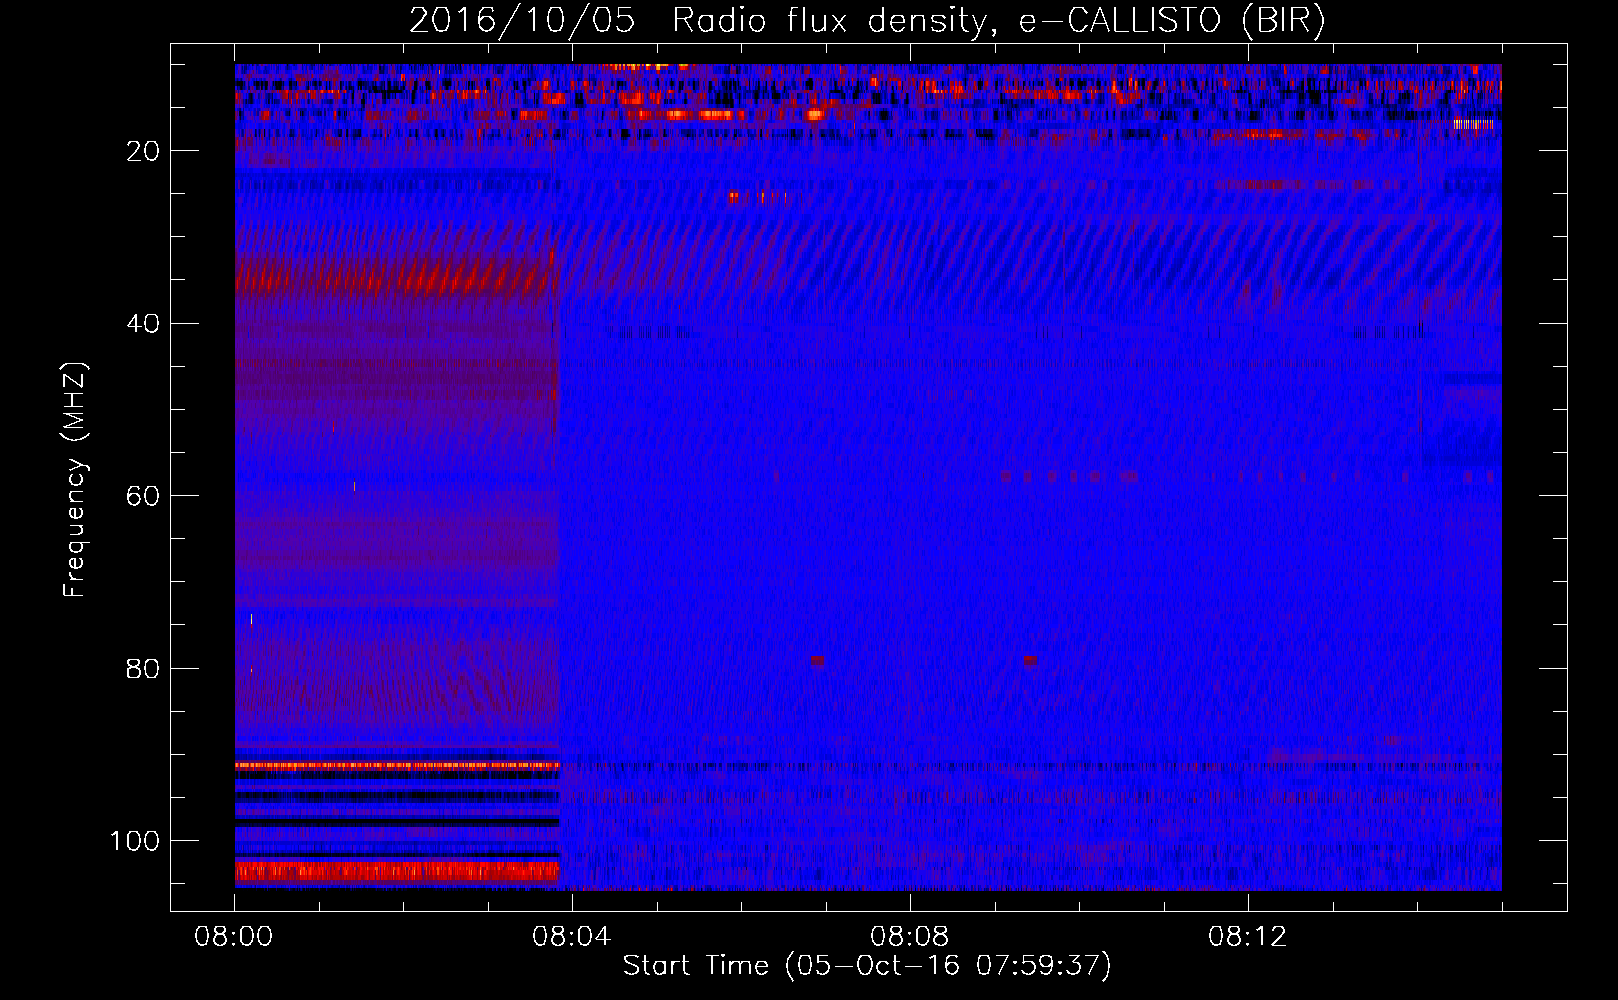Click the 60 frequency tick label
The image size is (1618, 1000).
coord(144,496)
